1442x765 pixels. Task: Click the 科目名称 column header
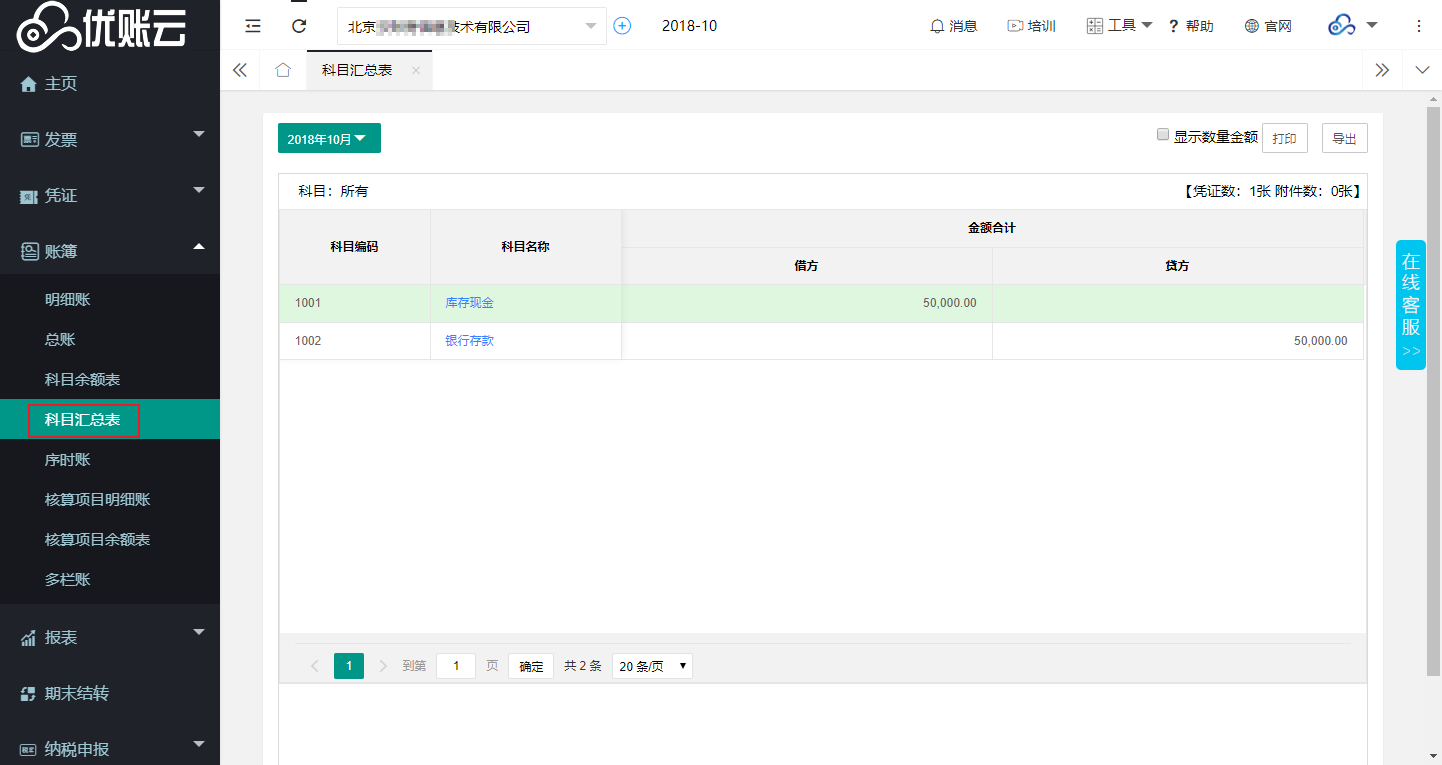[x=526, y=247]
